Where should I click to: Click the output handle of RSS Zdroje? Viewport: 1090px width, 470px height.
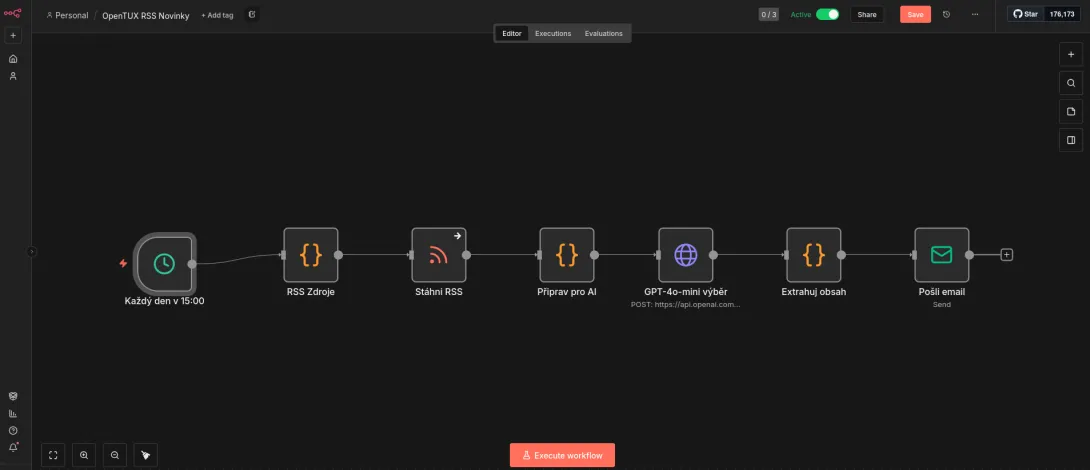coord(338,255)
